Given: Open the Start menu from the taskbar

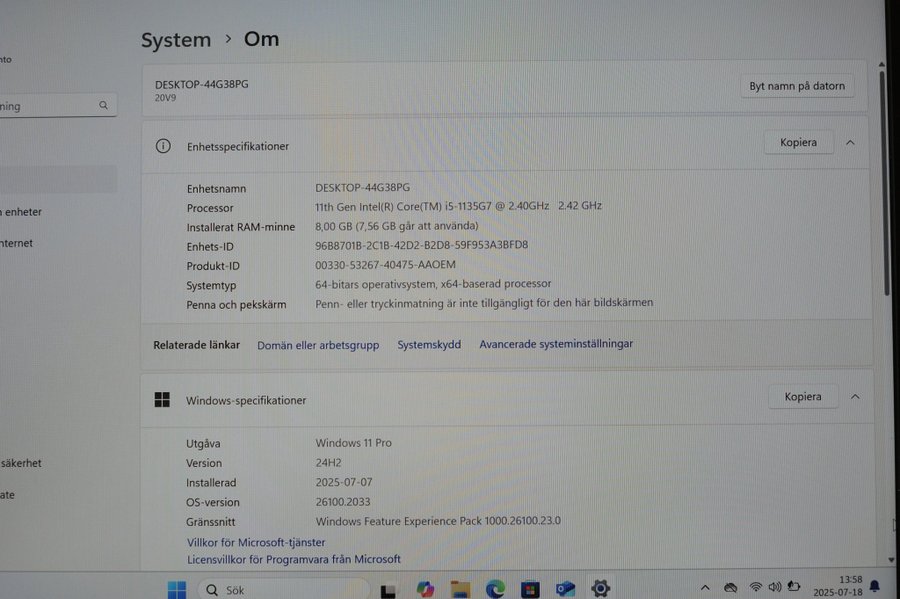Looking at the screenshot, I should (177, 589).
